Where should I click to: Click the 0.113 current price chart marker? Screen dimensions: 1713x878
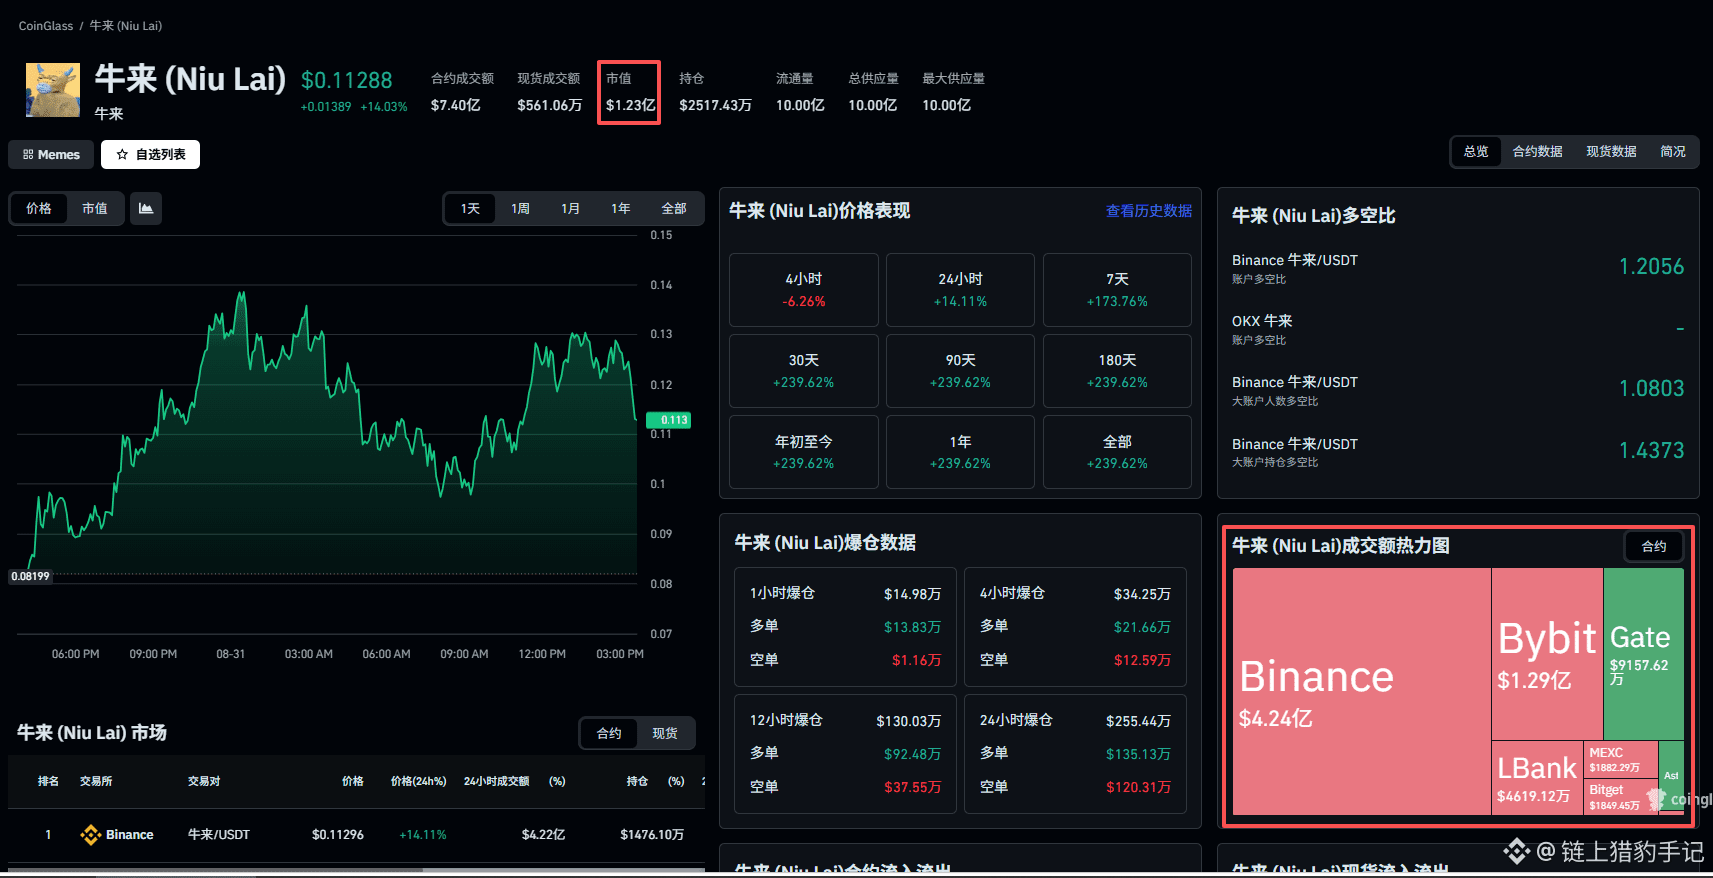[x=669, y=420]
